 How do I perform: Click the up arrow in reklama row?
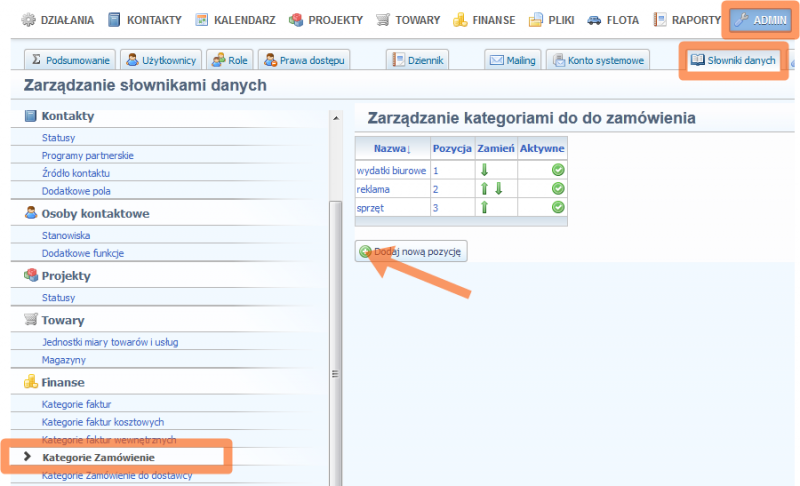(x=484, y=189)
